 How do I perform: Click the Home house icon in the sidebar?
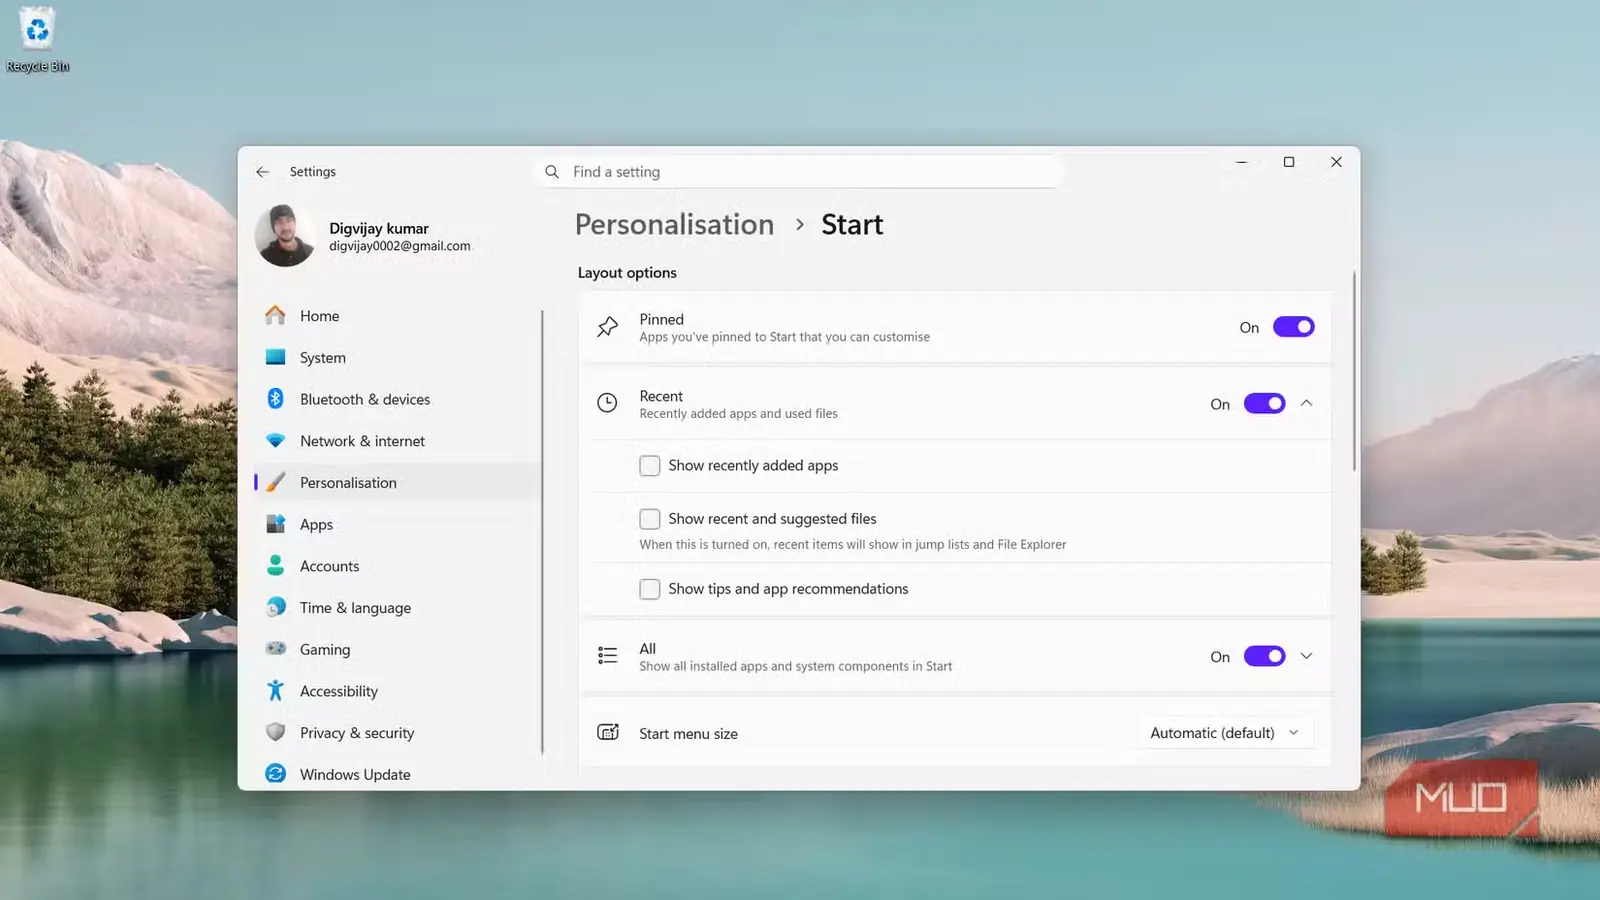pyautogui.click(x=275, y=316)
